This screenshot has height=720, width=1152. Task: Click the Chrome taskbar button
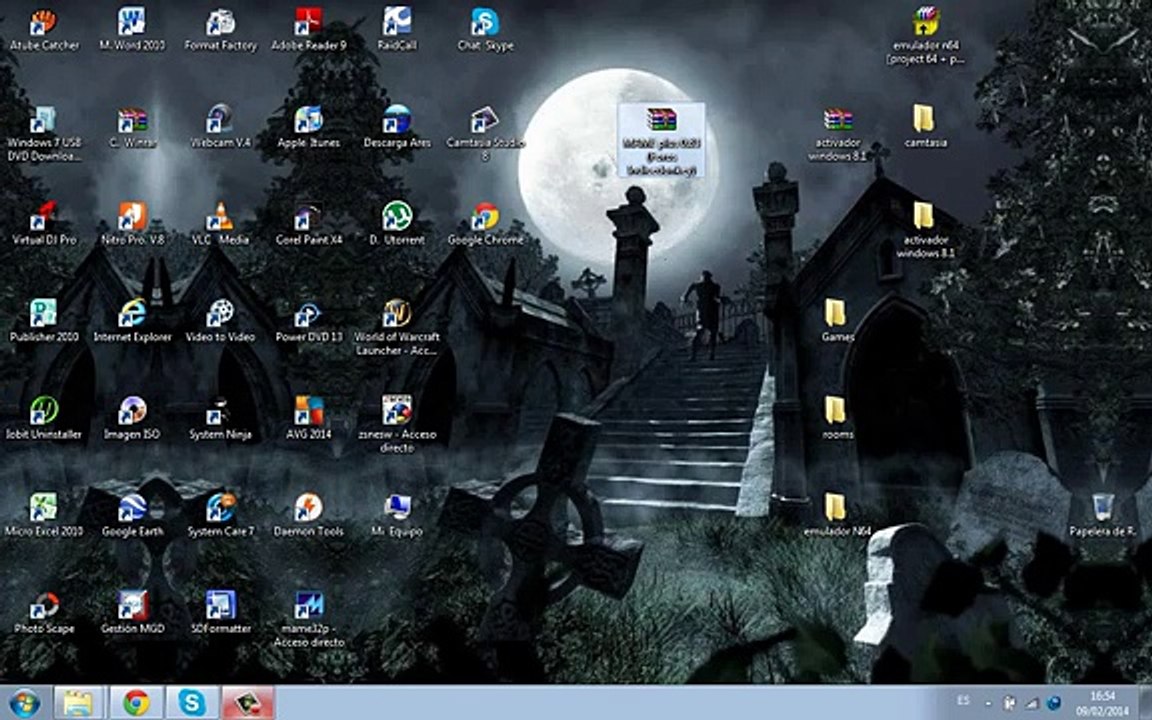pyautogui.click(x=136, y=703)
